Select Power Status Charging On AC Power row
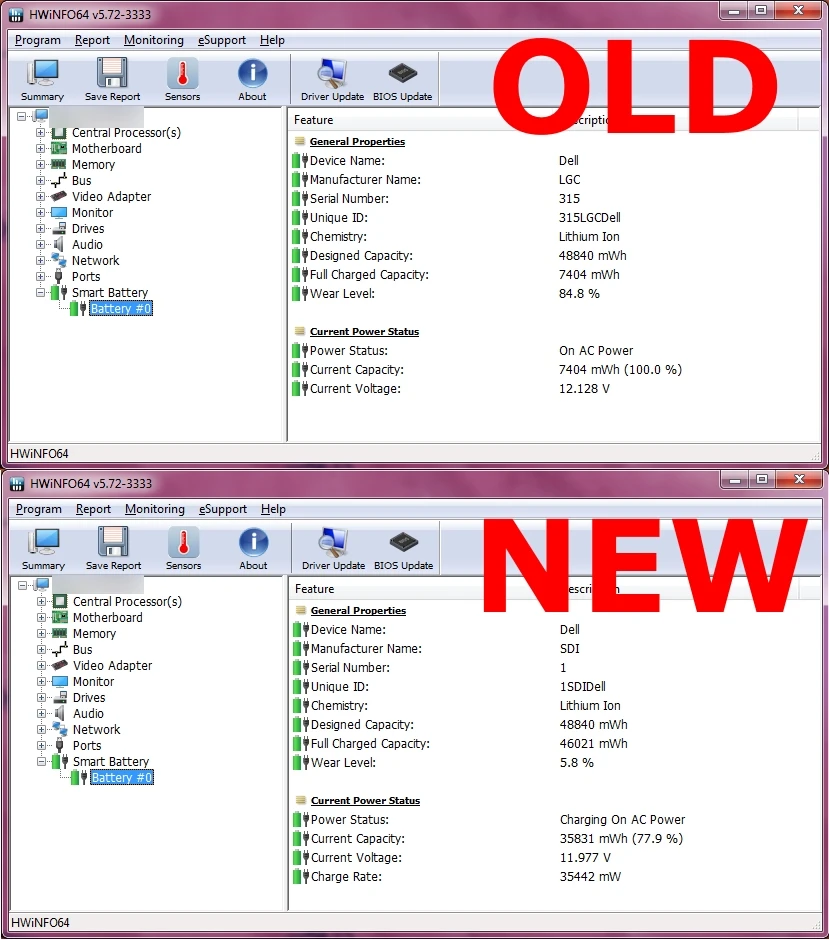 pyautogui.click(x=556, y=820)
